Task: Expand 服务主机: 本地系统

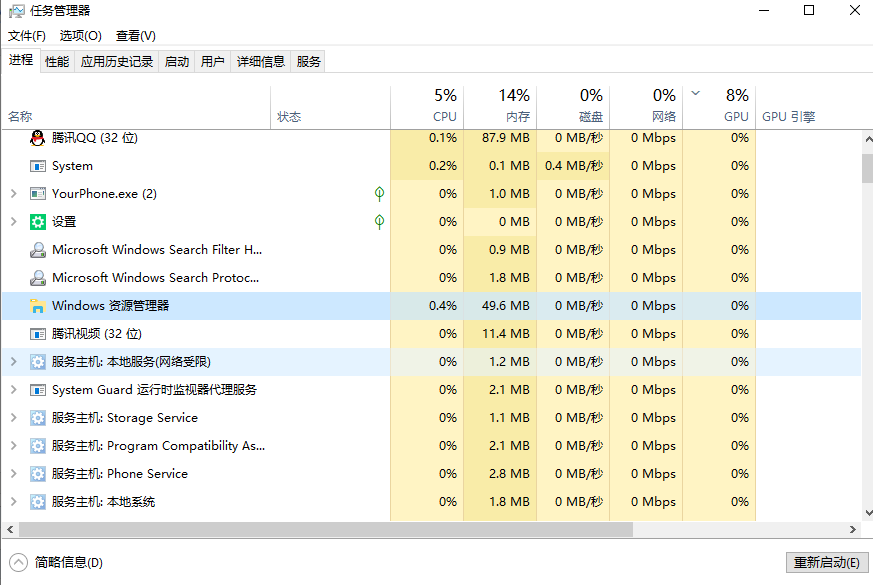Action: pyautogui.click(x=13, y=502)
